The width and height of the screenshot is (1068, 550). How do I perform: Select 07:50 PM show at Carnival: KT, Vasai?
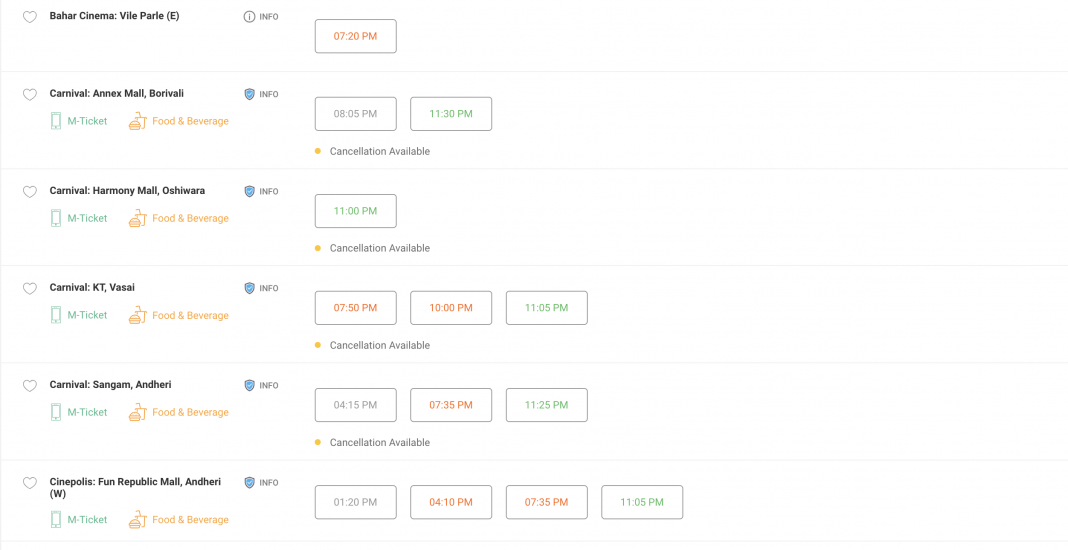pyautogui.click(x=355, y=308)
